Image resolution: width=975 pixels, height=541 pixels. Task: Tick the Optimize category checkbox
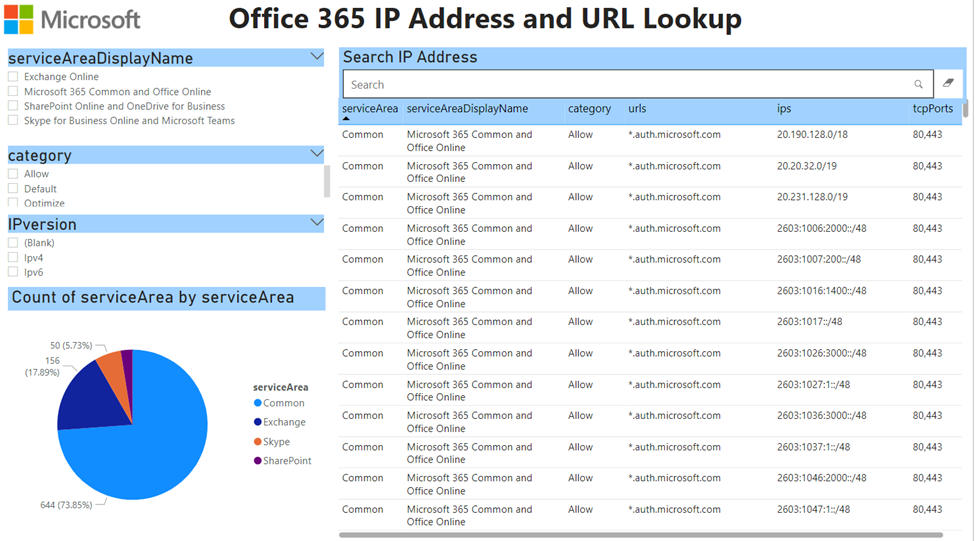point(13,202)
